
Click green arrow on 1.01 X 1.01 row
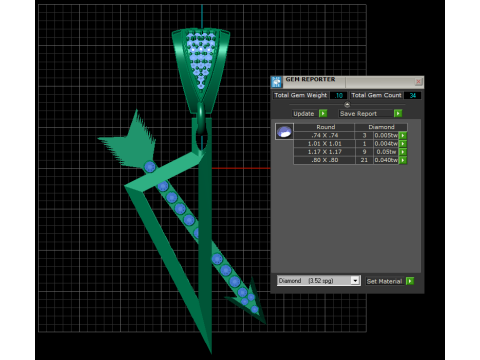(403, 144)
